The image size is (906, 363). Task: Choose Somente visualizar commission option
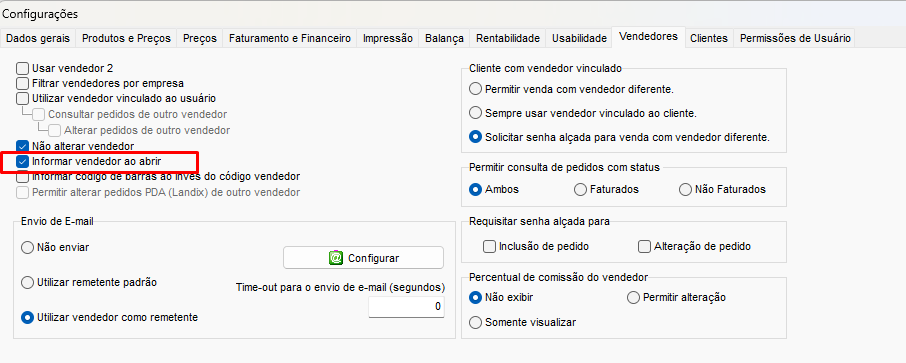coord(476,322)
